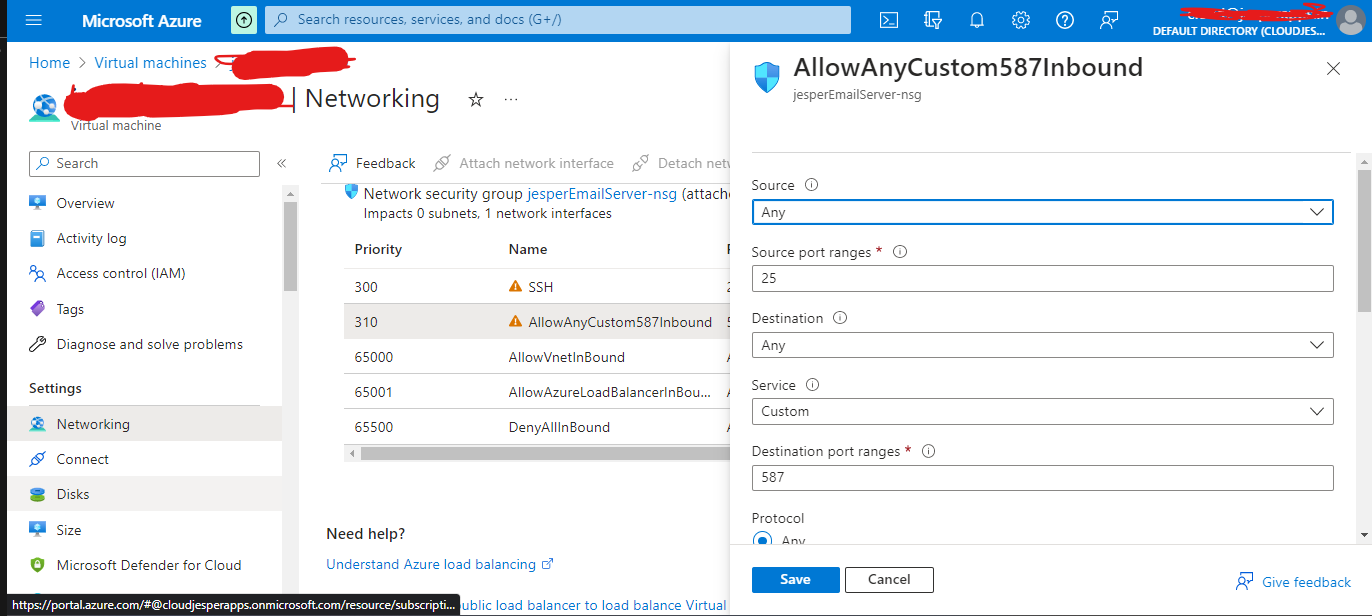Open the Destination dropdown
The image size is (1372, 616).
pyautogui.click(x=1042, y=345)
